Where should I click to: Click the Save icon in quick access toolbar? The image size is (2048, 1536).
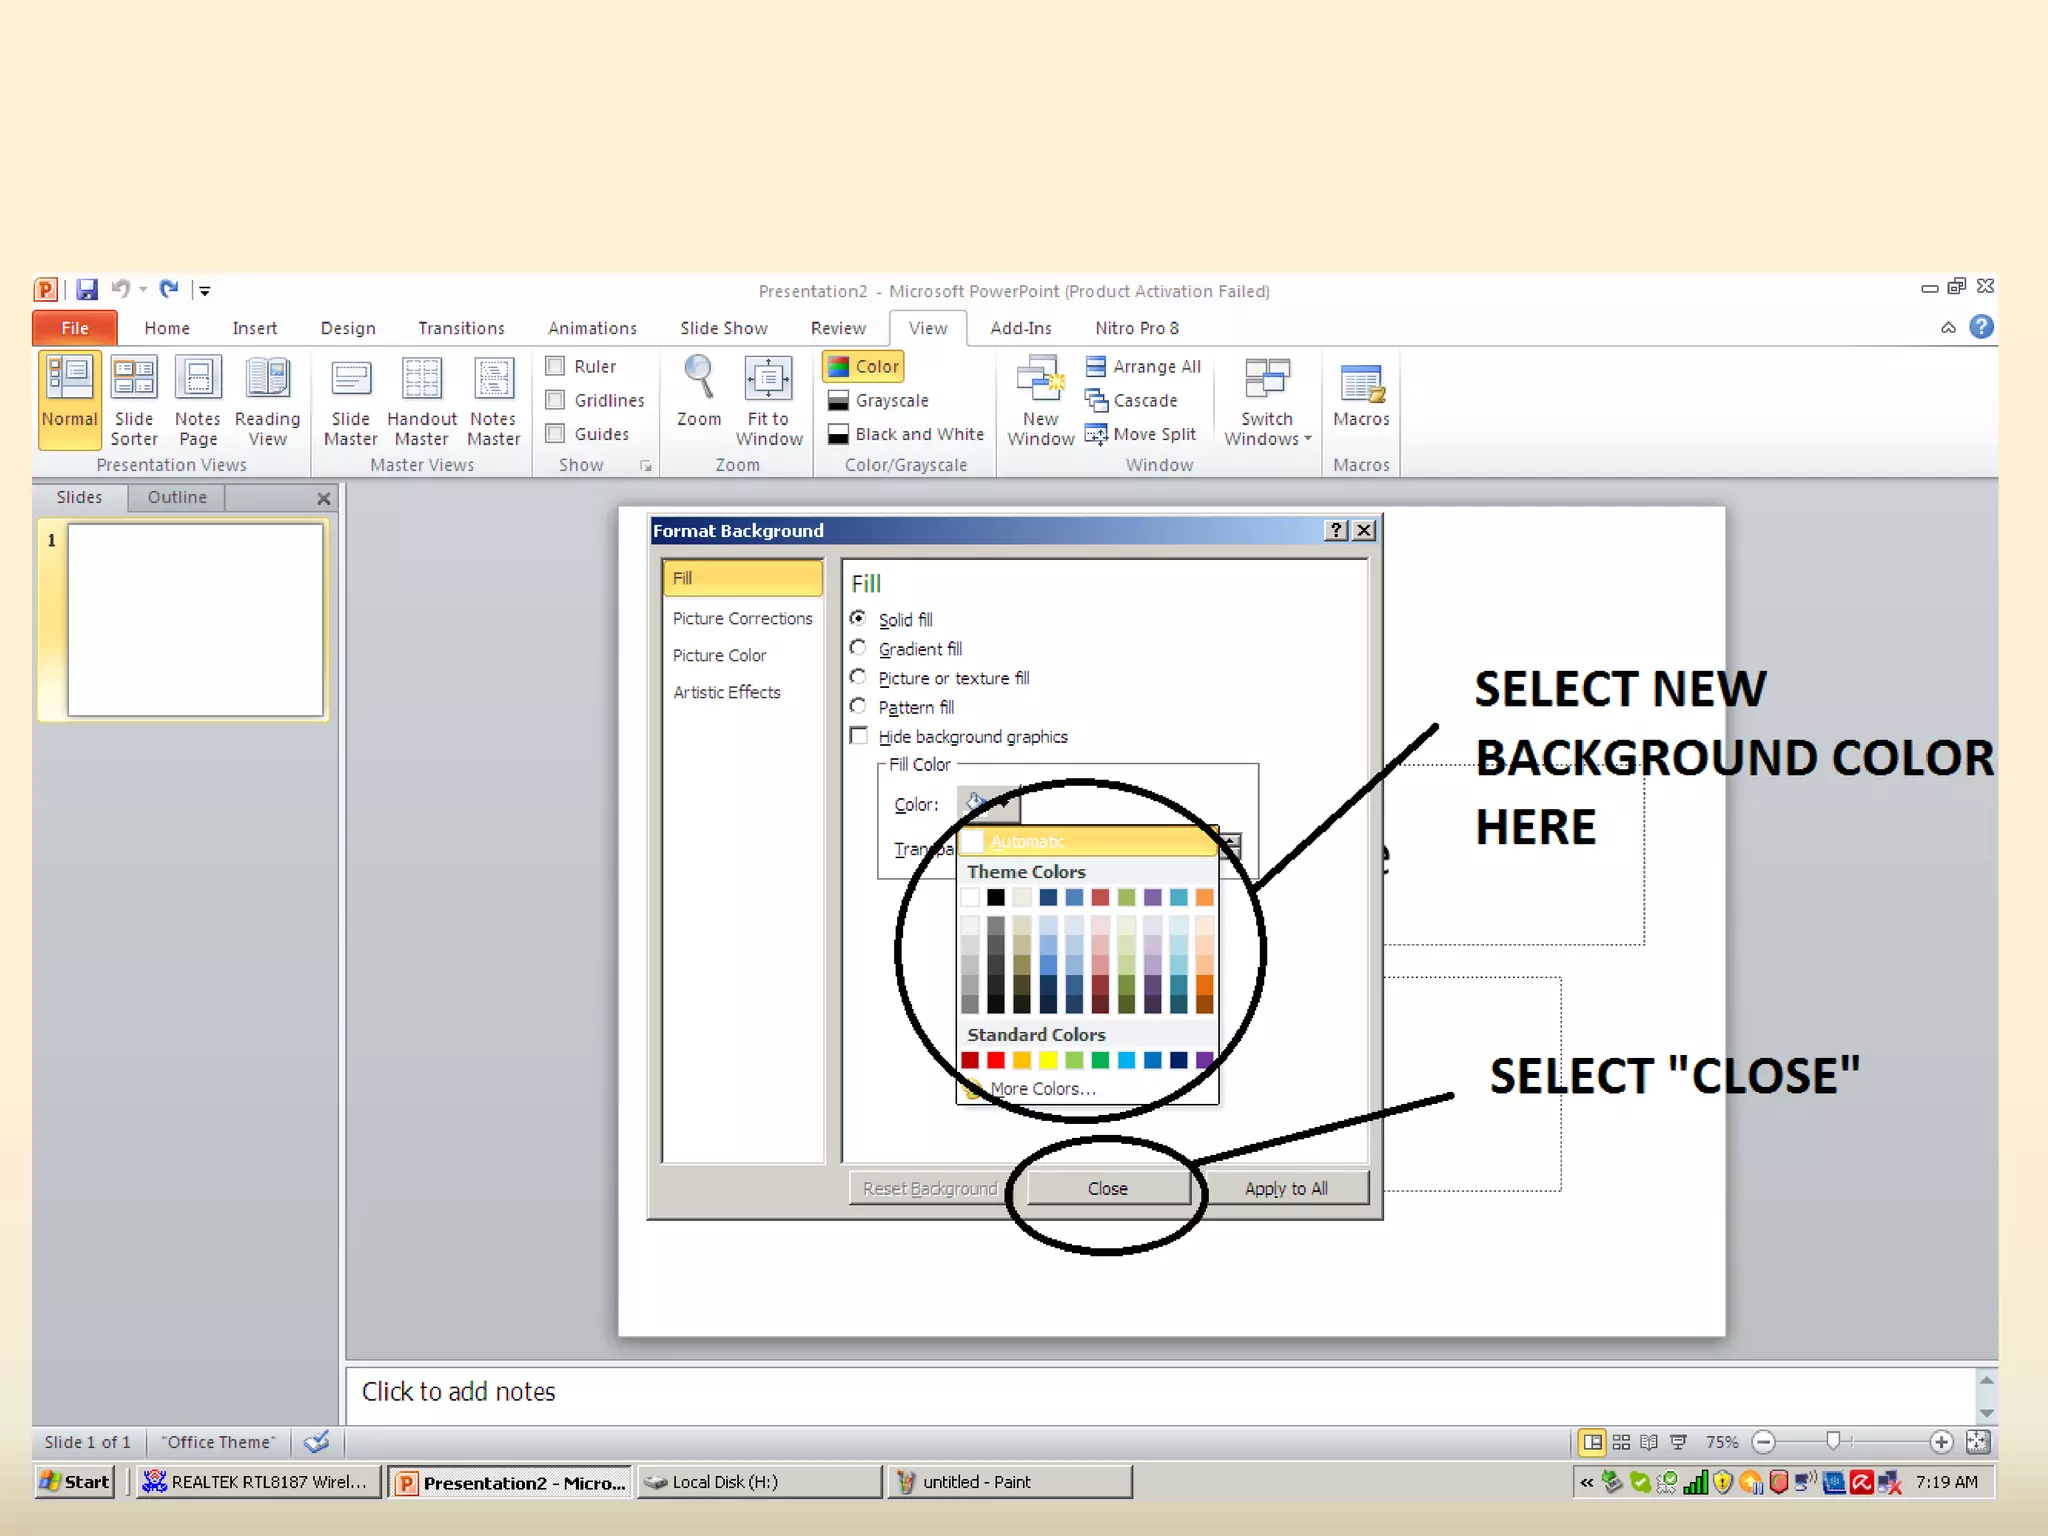(87, 290)
